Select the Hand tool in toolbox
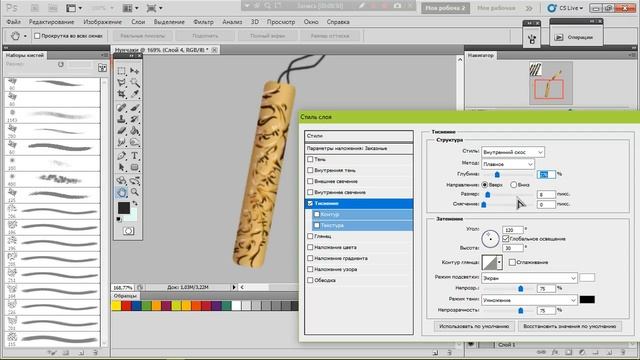The height and width of the screenshot is (360, 640). [122, 192]
